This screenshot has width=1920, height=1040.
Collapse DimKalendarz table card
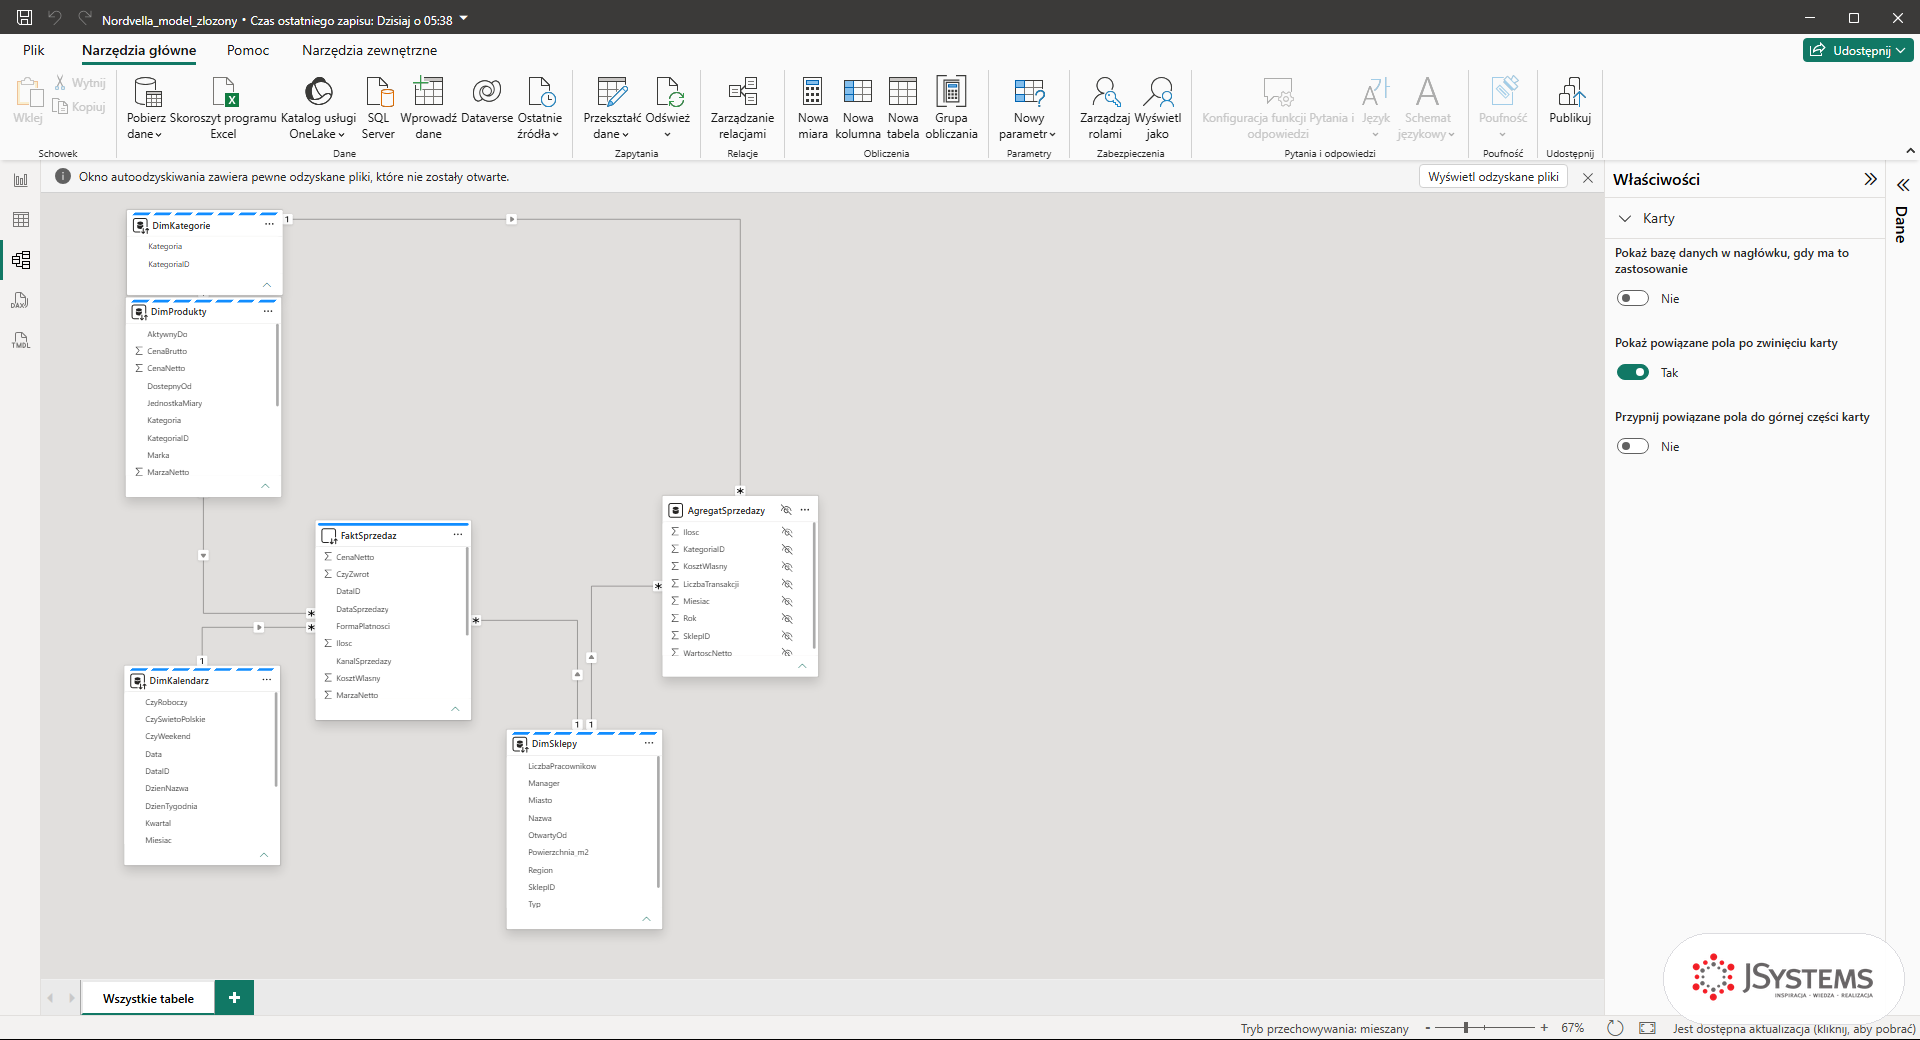pyautogui.click(x=264, y=854)
